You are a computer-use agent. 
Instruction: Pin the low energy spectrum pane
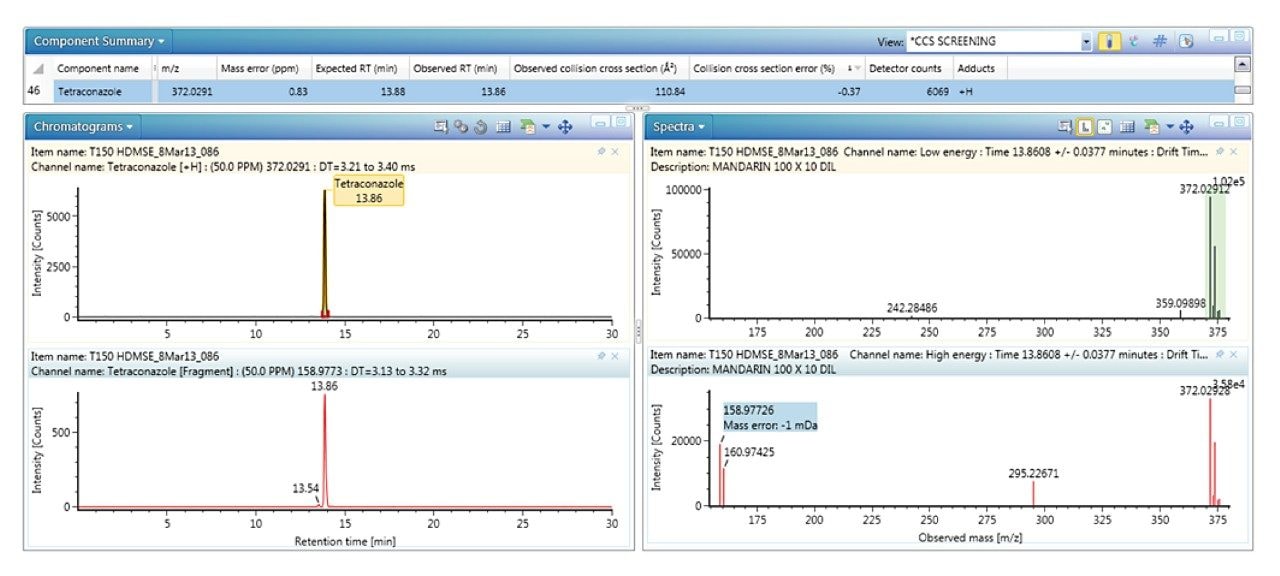tap(1220, 151)
